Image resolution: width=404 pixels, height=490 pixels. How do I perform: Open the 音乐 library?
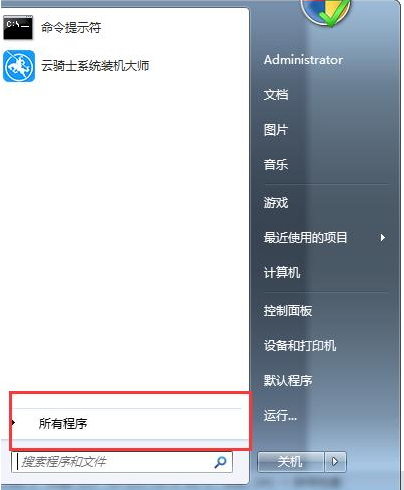click(x=276, y=165)
